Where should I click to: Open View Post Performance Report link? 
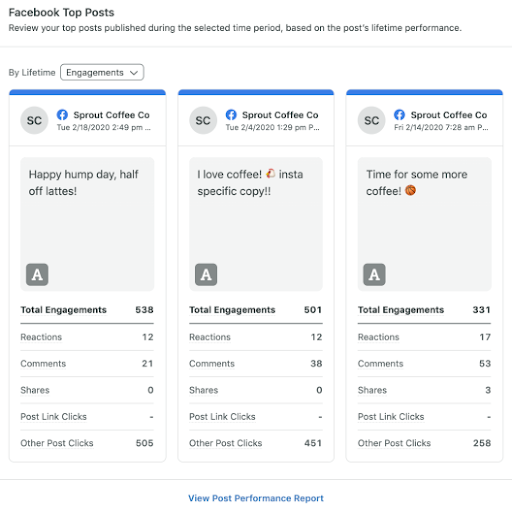(x=256, y=498)
